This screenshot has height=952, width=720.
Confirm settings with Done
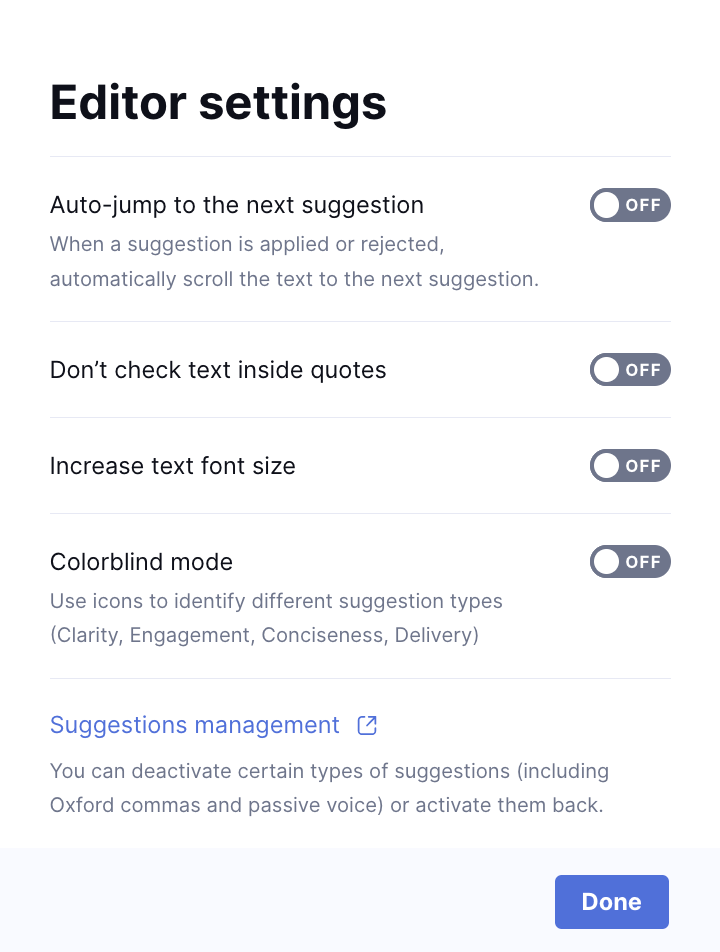click(611, 901)
